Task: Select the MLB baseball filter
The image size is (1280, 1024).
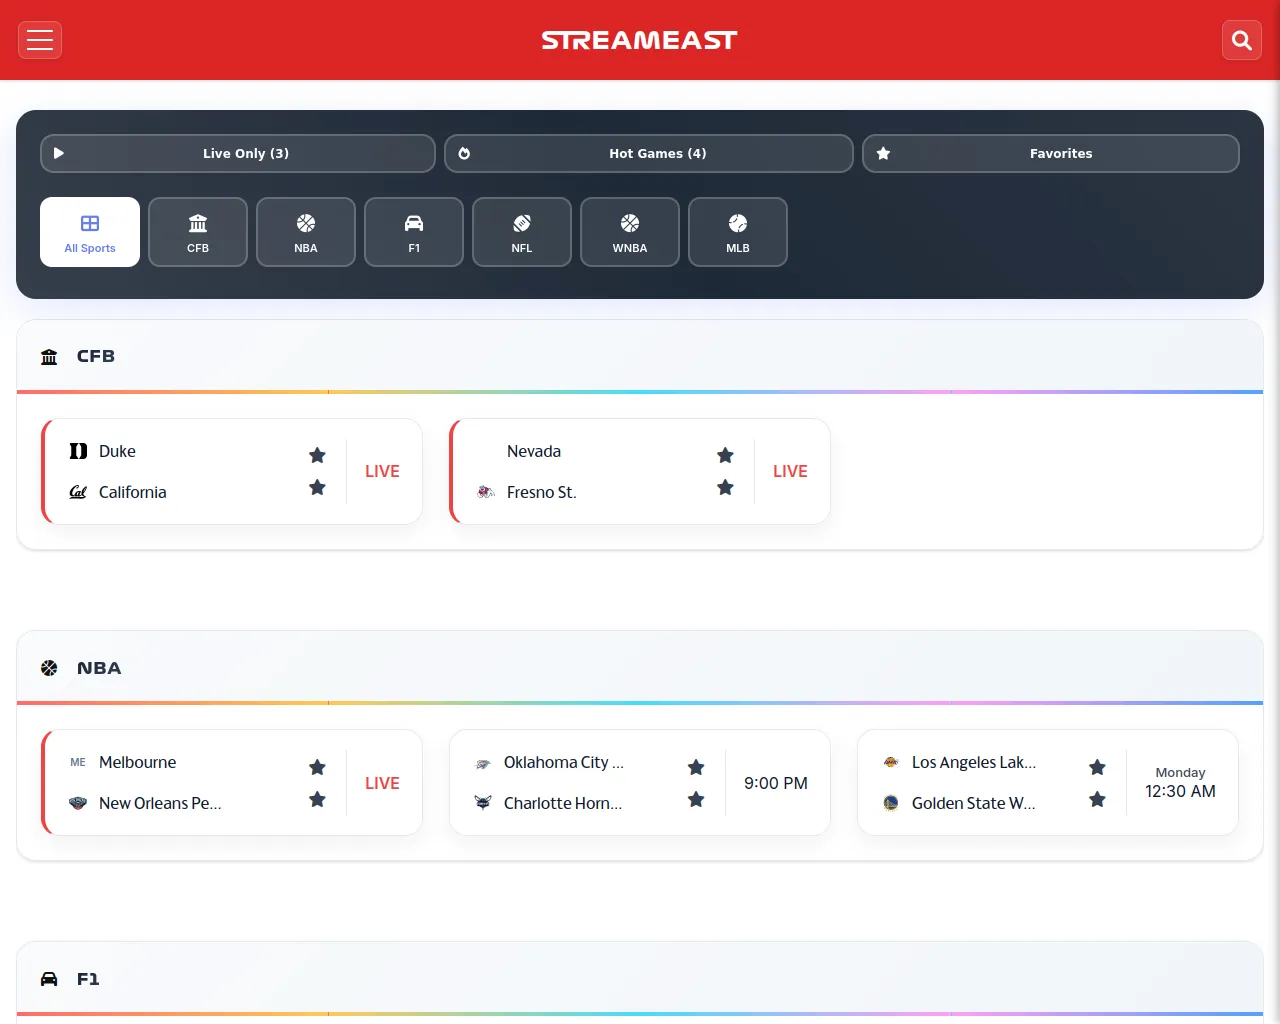Action: pos(738,232)
